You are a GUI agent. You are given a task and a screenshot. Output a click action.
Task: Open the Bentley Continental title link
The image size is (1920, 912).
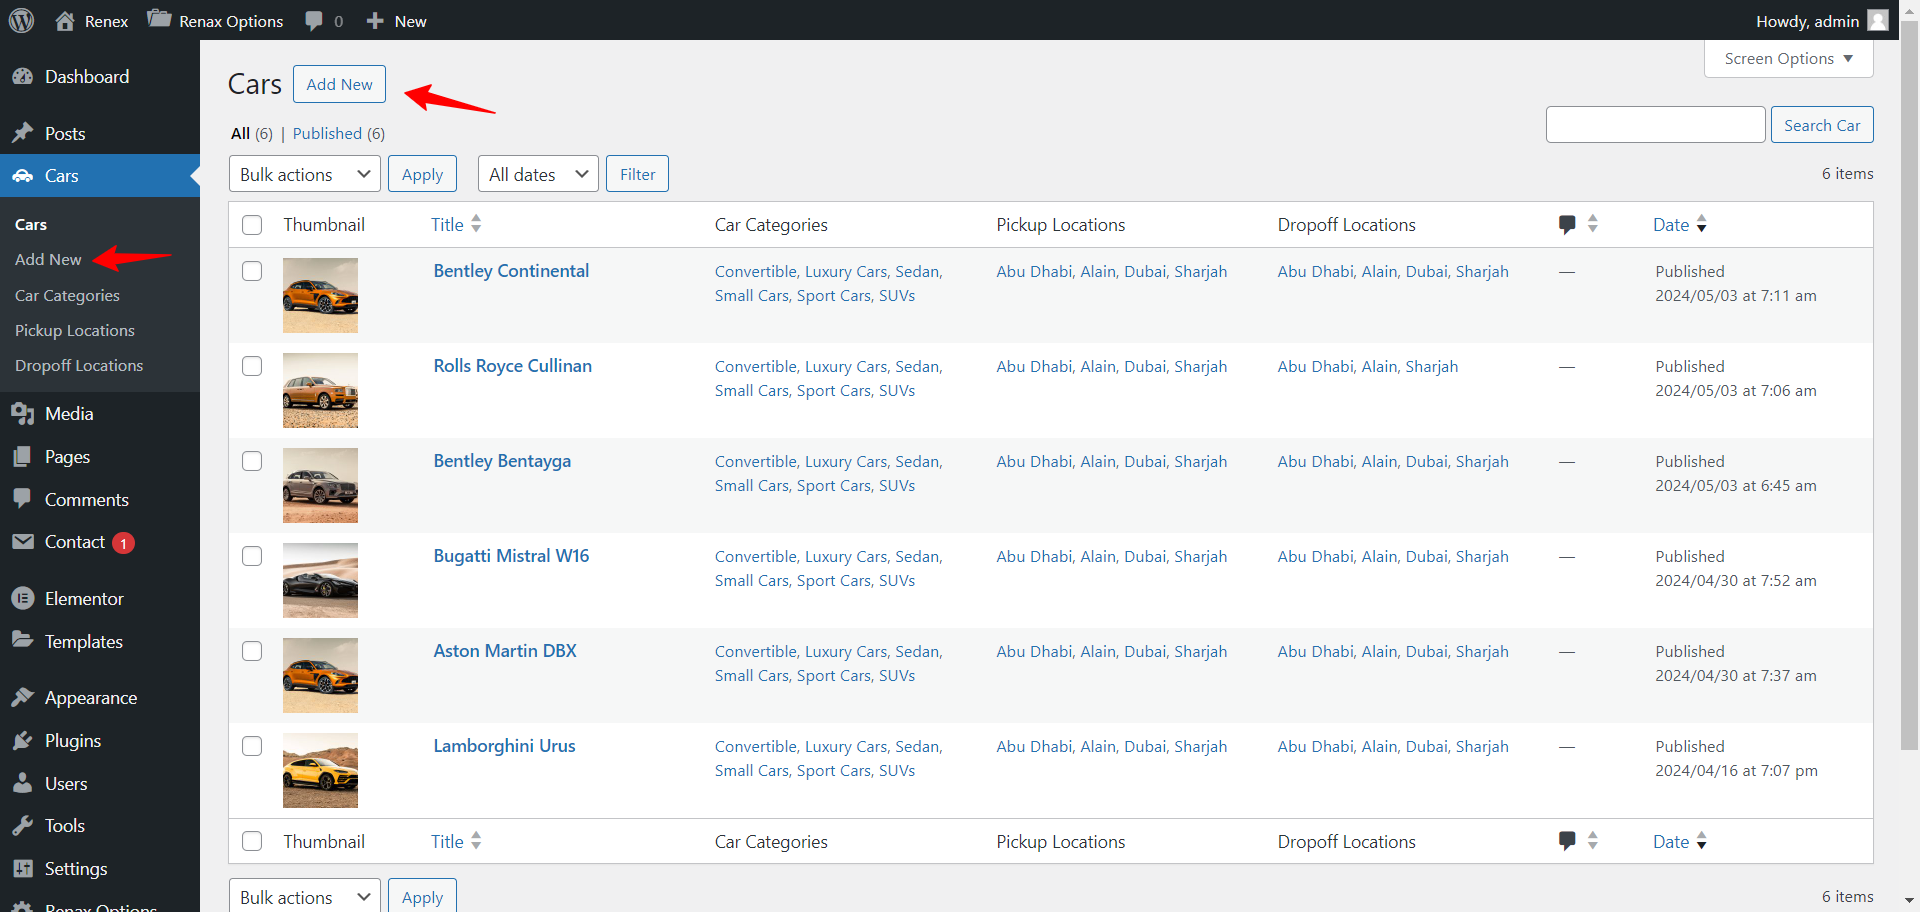pyautogui.click(x=511, y=271)
